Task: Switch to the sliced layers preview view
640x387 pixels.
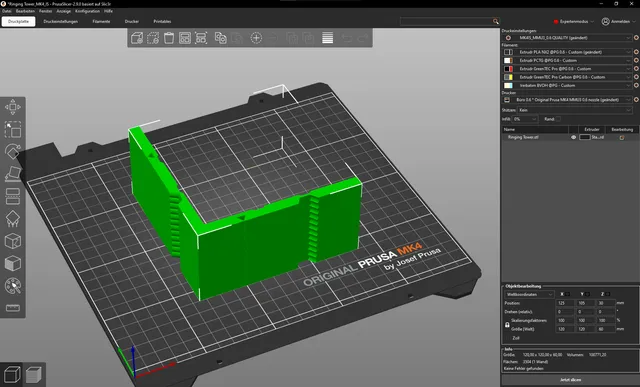Action: click(33, 375)
